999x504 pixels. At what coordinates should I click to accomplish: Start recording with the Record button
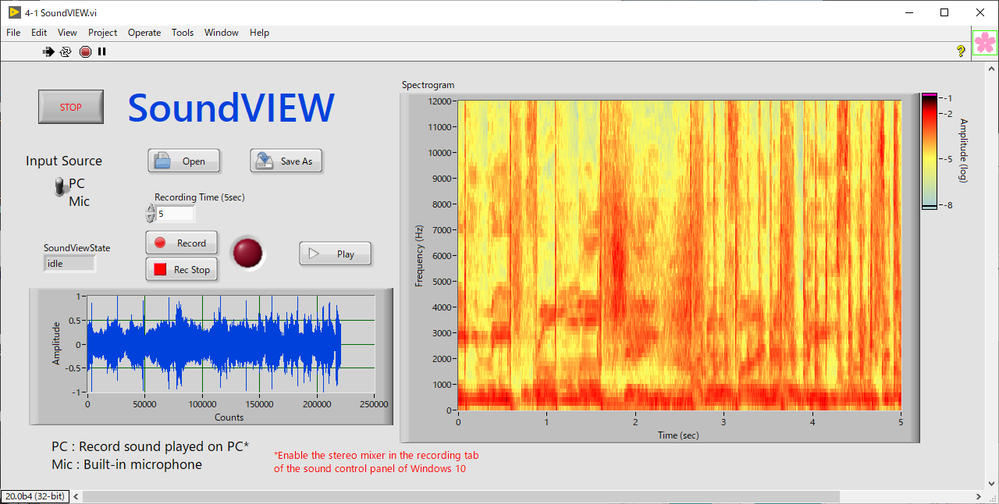click(x=182, y=243)
